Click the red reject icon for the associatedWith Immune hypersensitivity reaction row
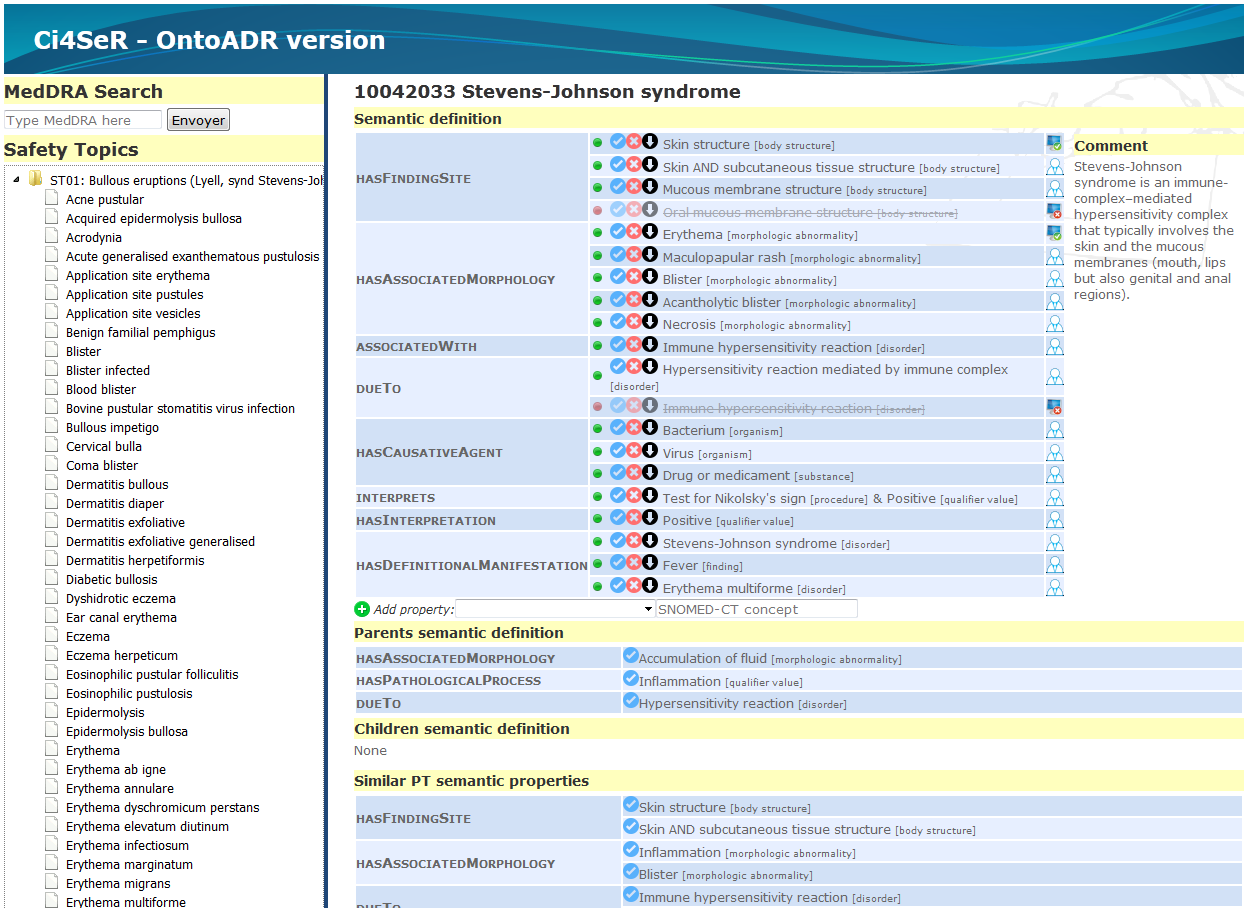This screenshot has height=908, width=1246. pos(634,345)
